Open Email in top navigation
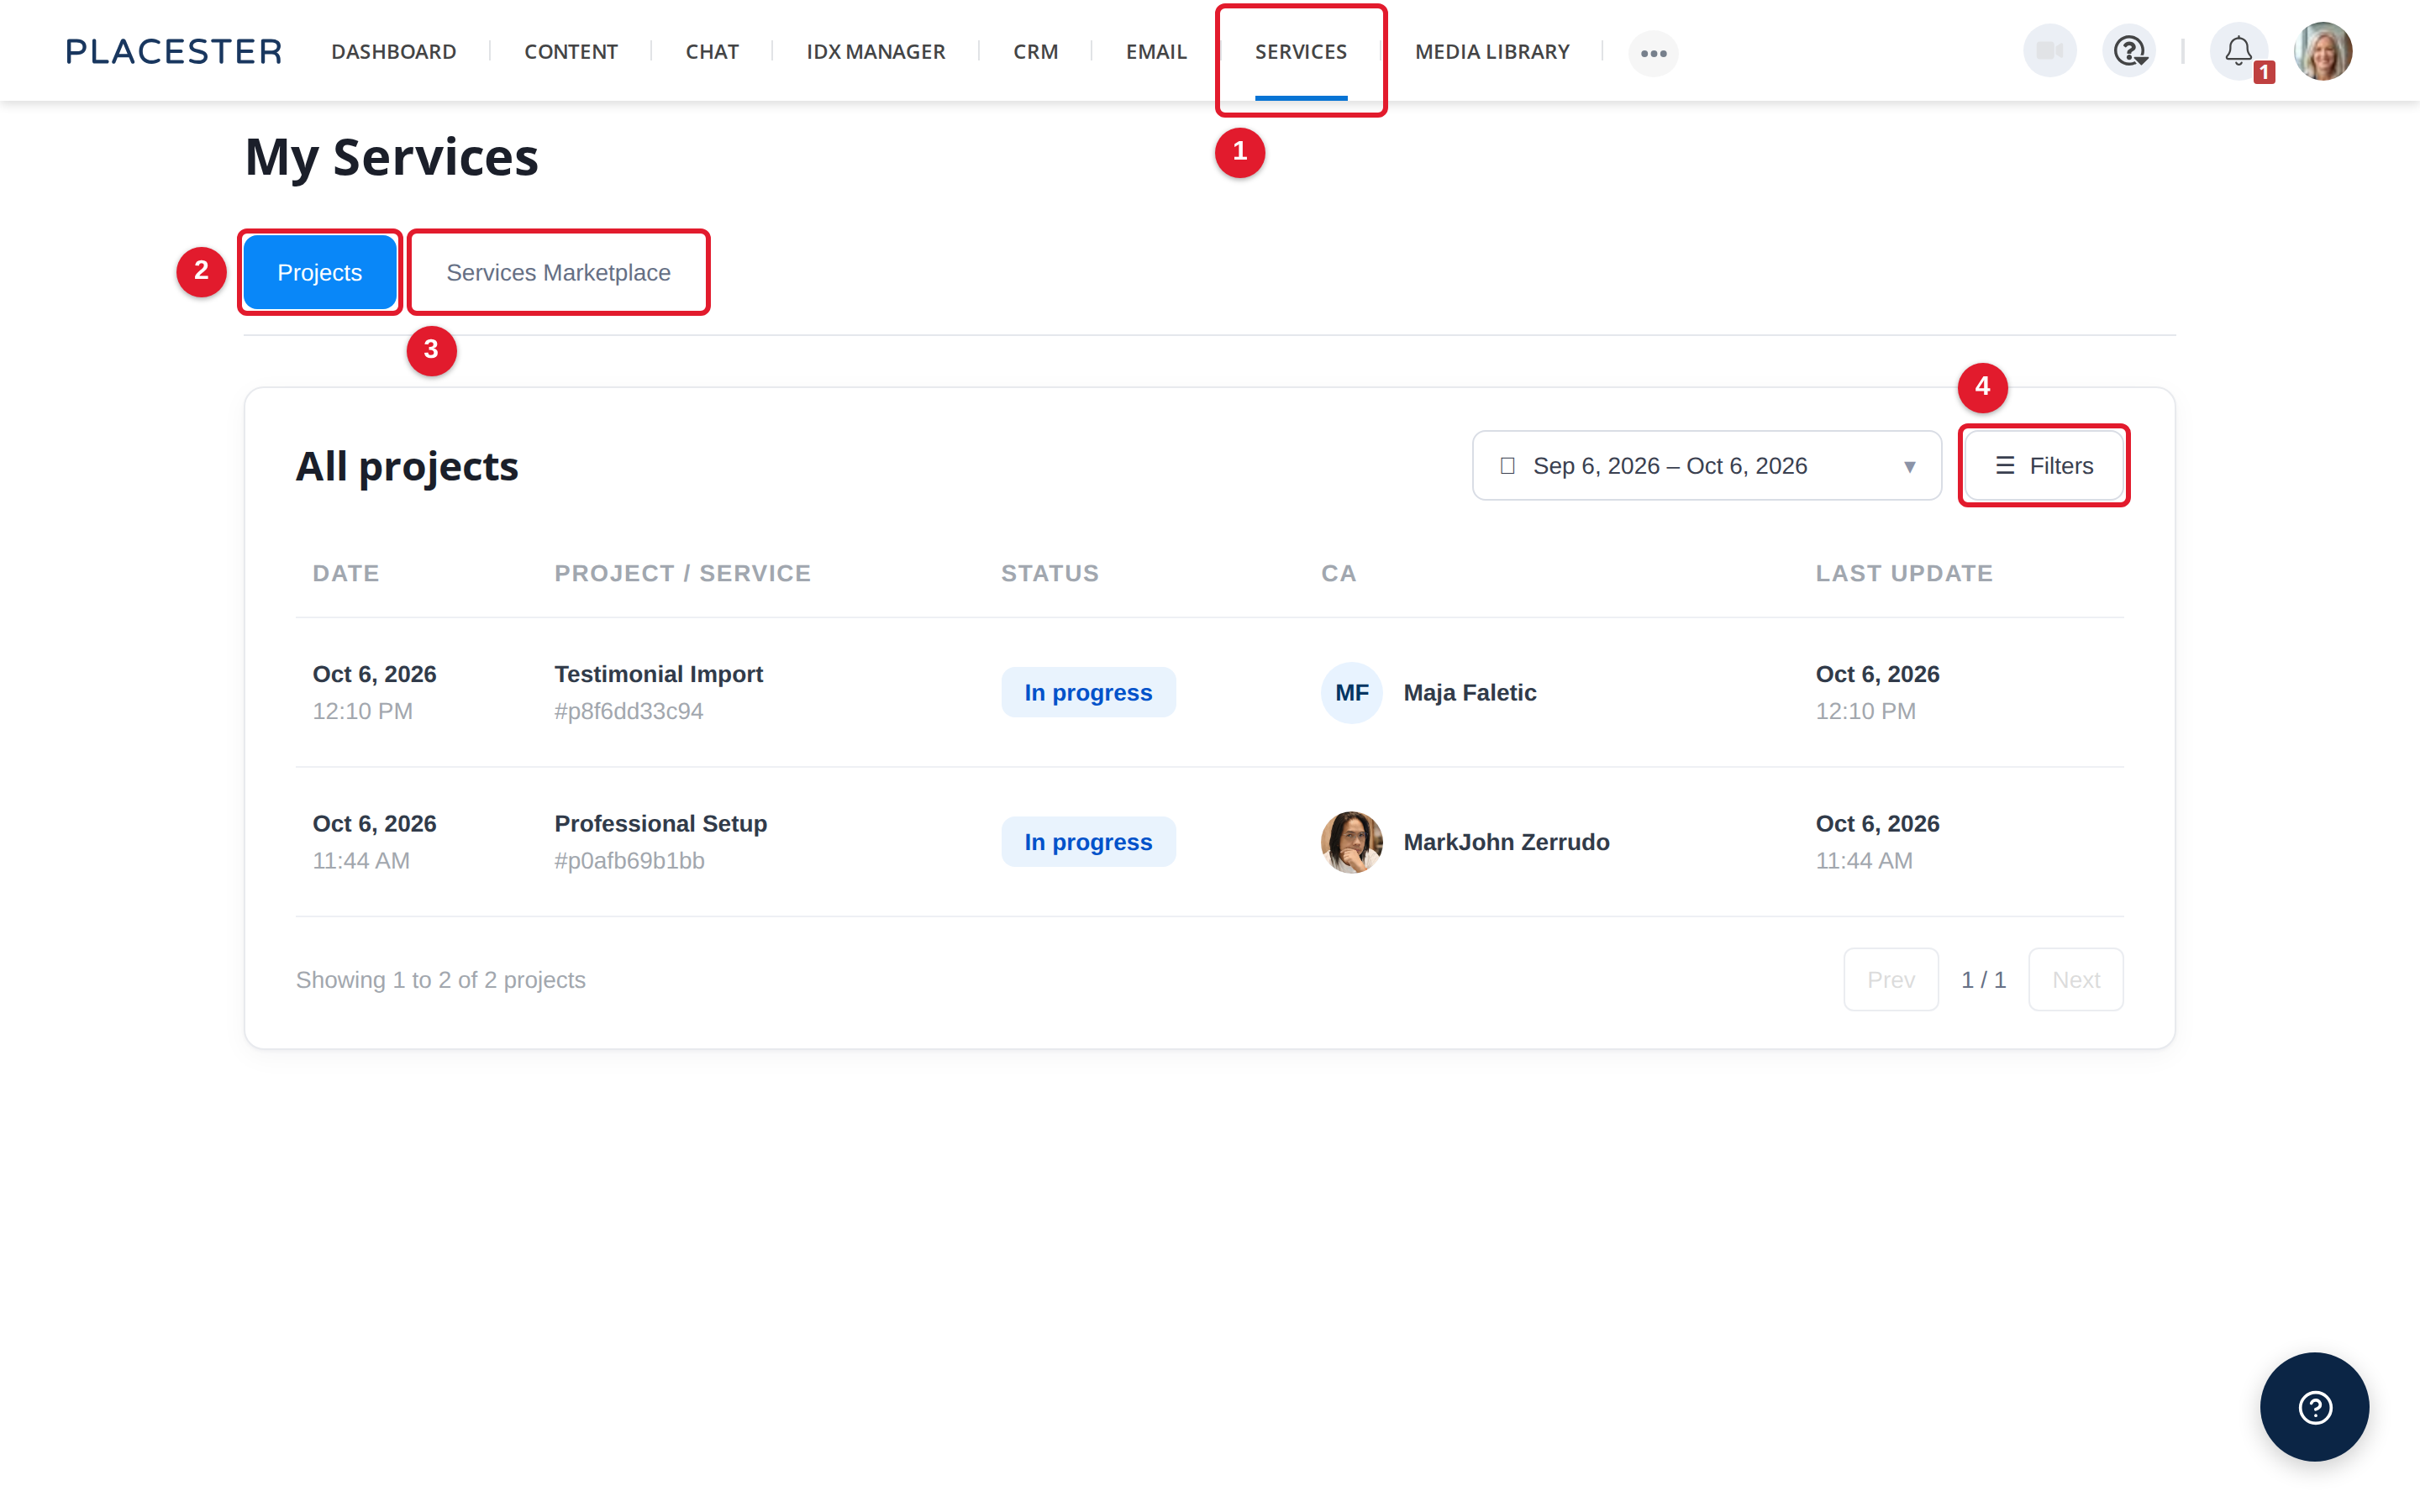The image size is (2420, 1512). coord(1156,52)
